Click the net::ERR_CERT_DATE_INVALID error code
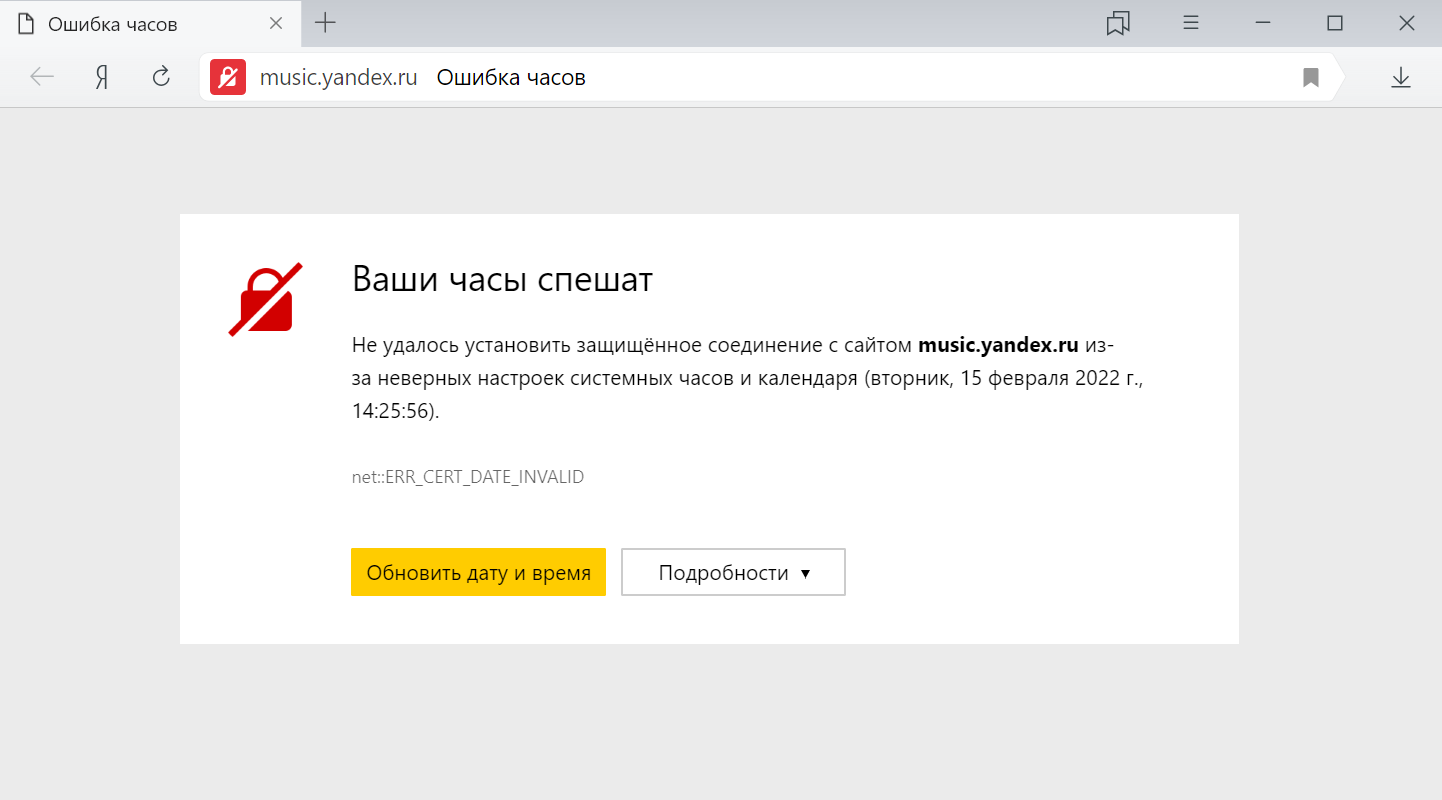 (x=468, y=477)
